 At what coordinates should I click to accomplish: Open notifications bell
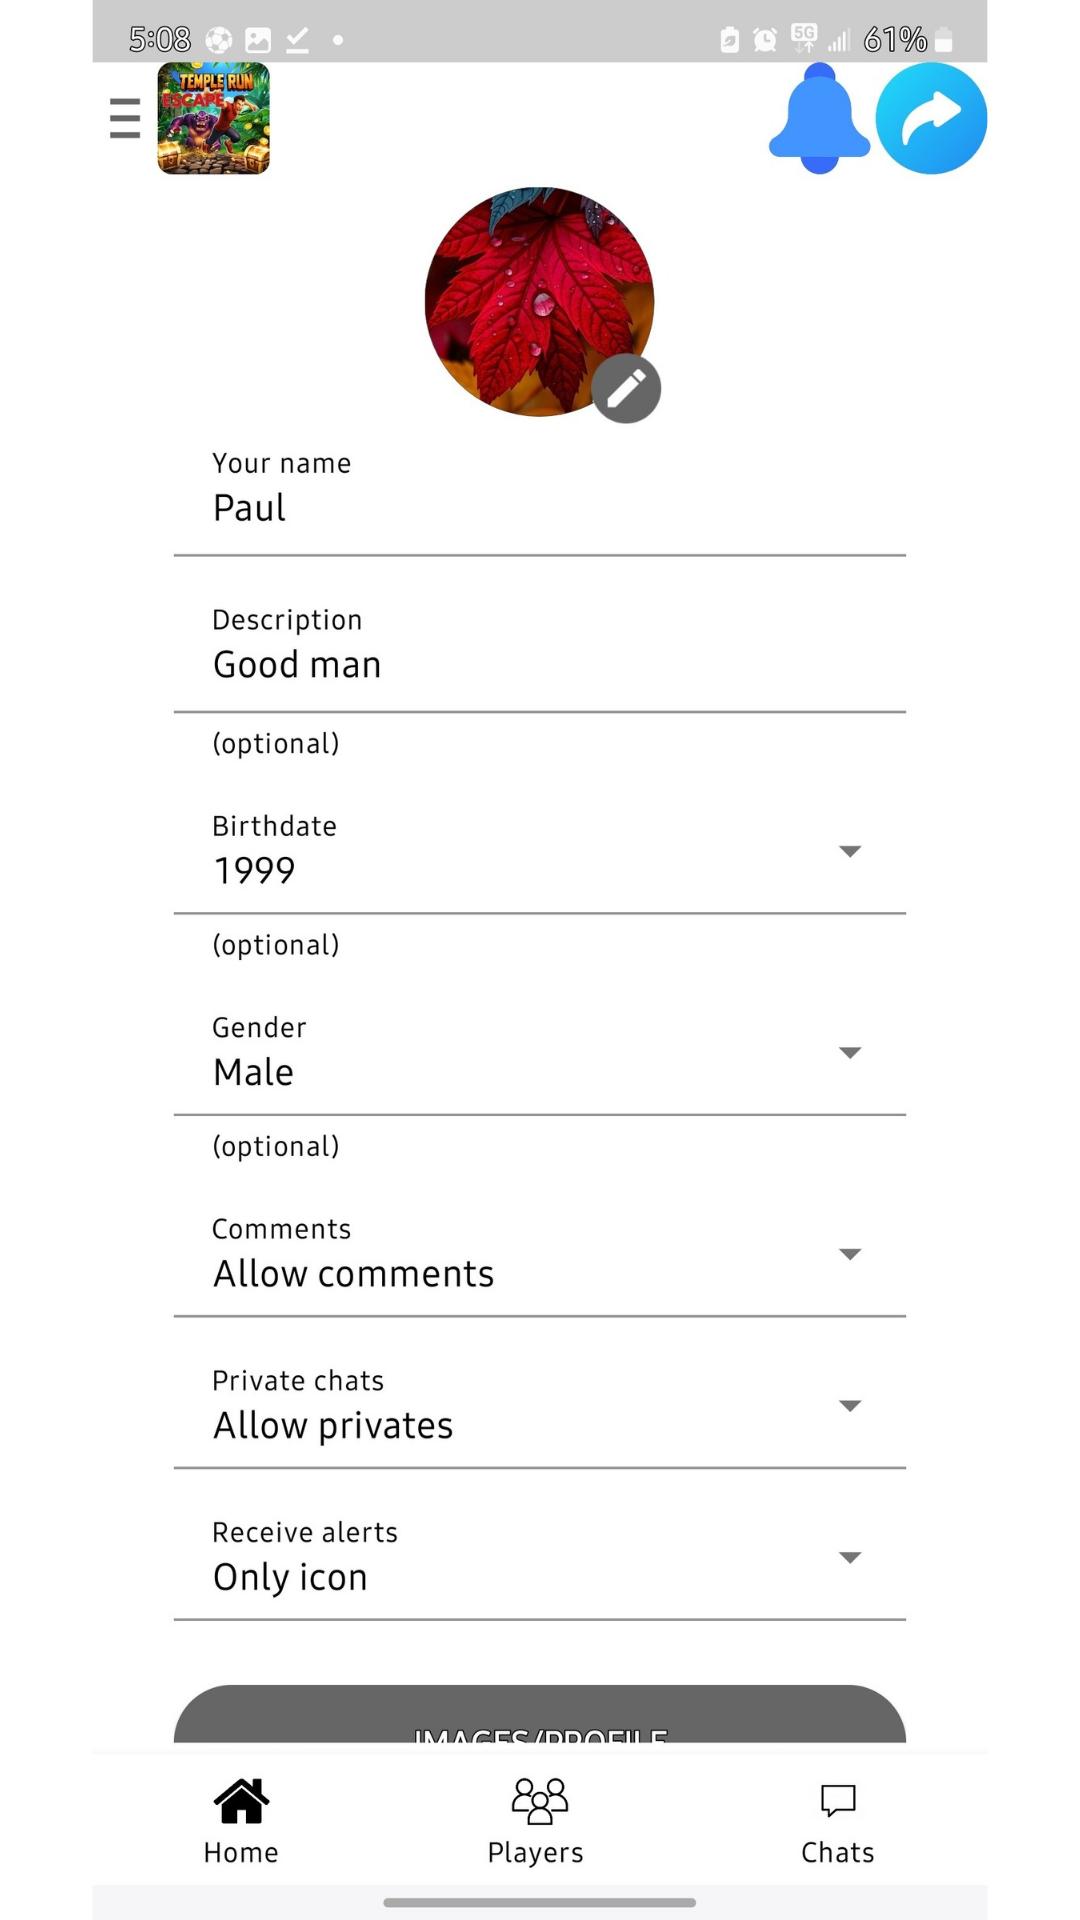pyautogui.click(x=819, y=118)
